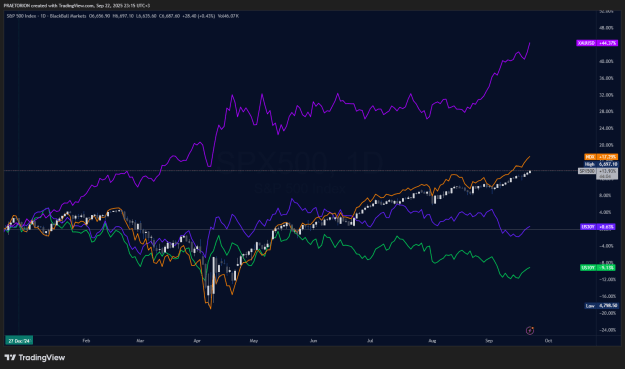The width and height of the screenshot is (625, 369).
Task: Click the 27 Dec '24 date marker
Action: point(19,341)
